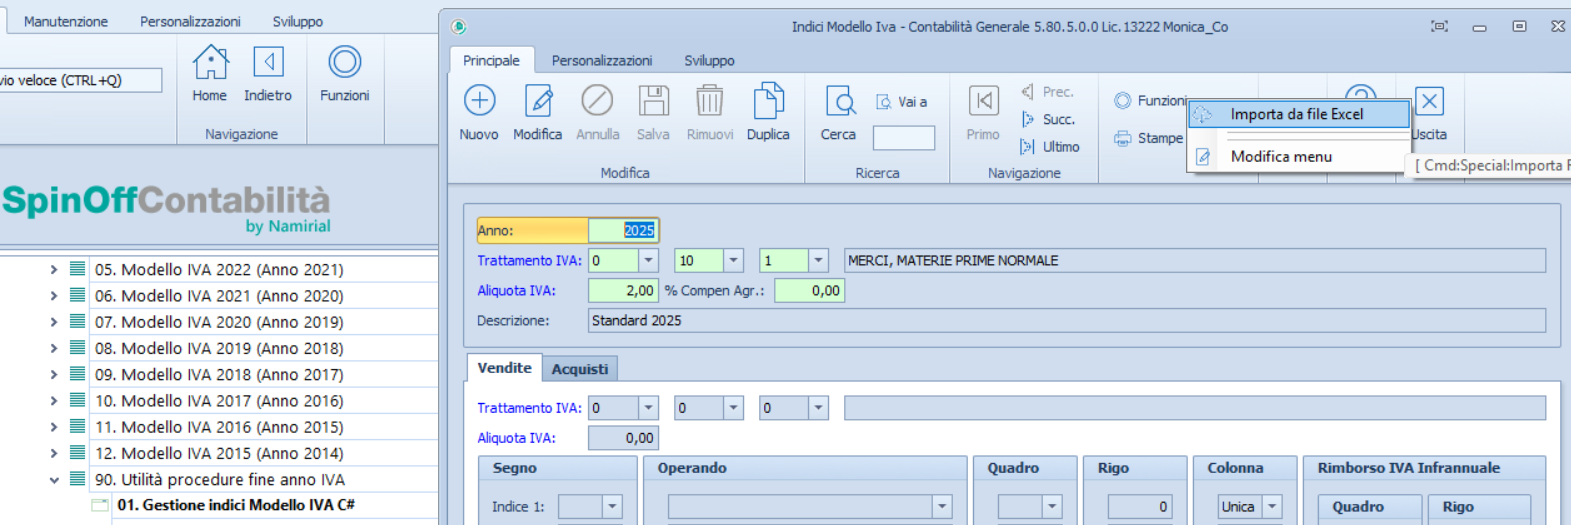Viewport: 1571px width, 525px height.
Task: Jump to the Ultimo record
Action: coord(1050,147)
